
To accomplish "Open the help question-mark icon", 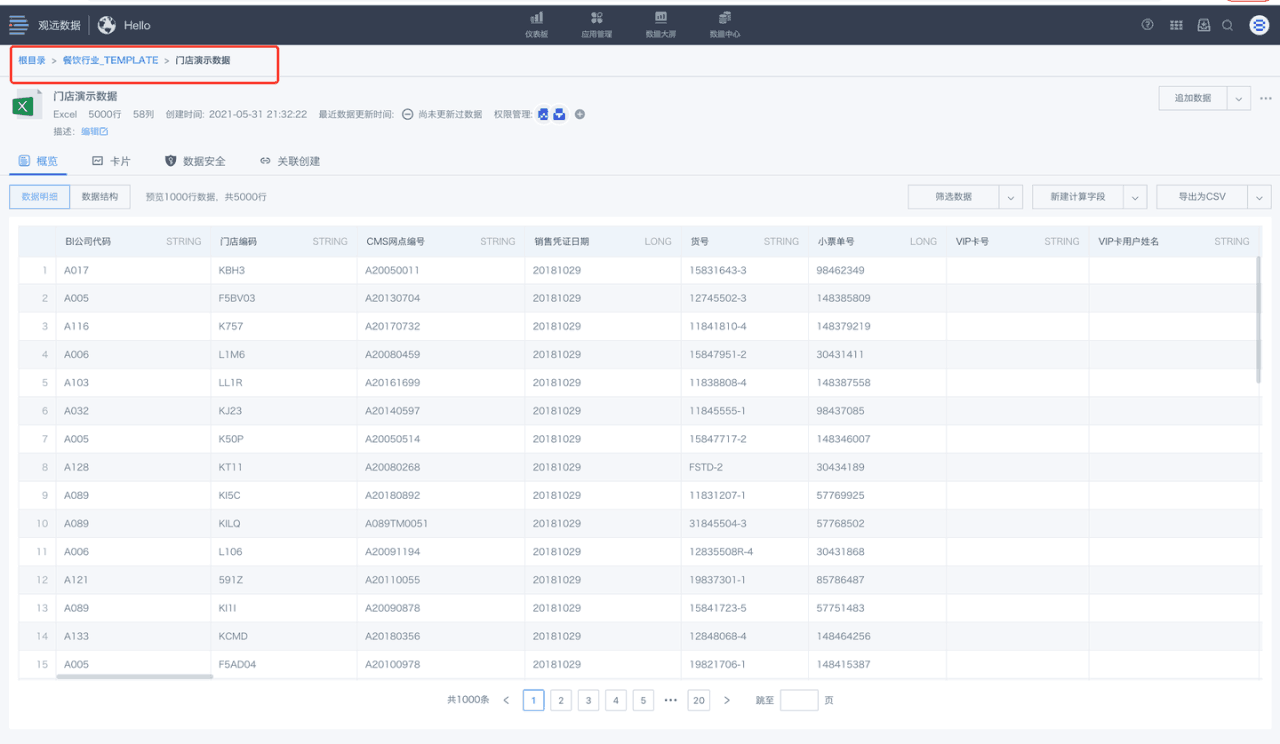I will pos(1148,25).
